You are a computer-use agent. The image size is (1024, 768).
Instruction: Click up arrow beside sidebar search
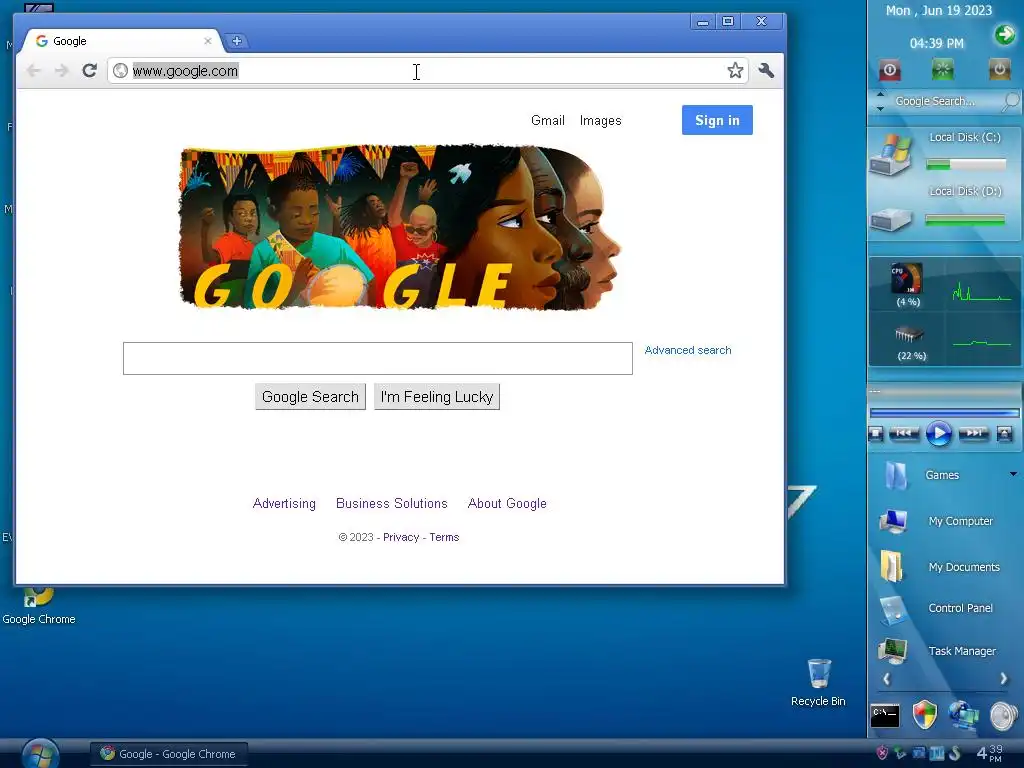880,95
